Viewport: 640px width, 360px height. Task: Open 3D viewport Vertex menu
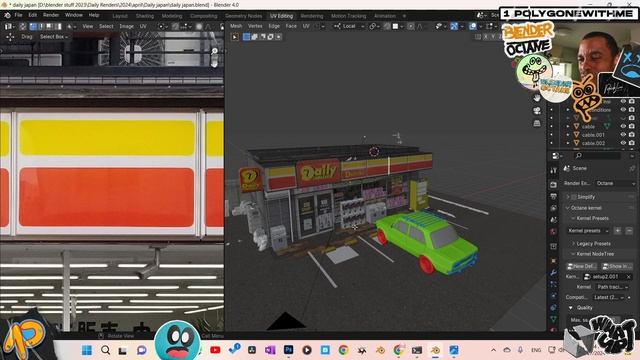tap(255, 26)
